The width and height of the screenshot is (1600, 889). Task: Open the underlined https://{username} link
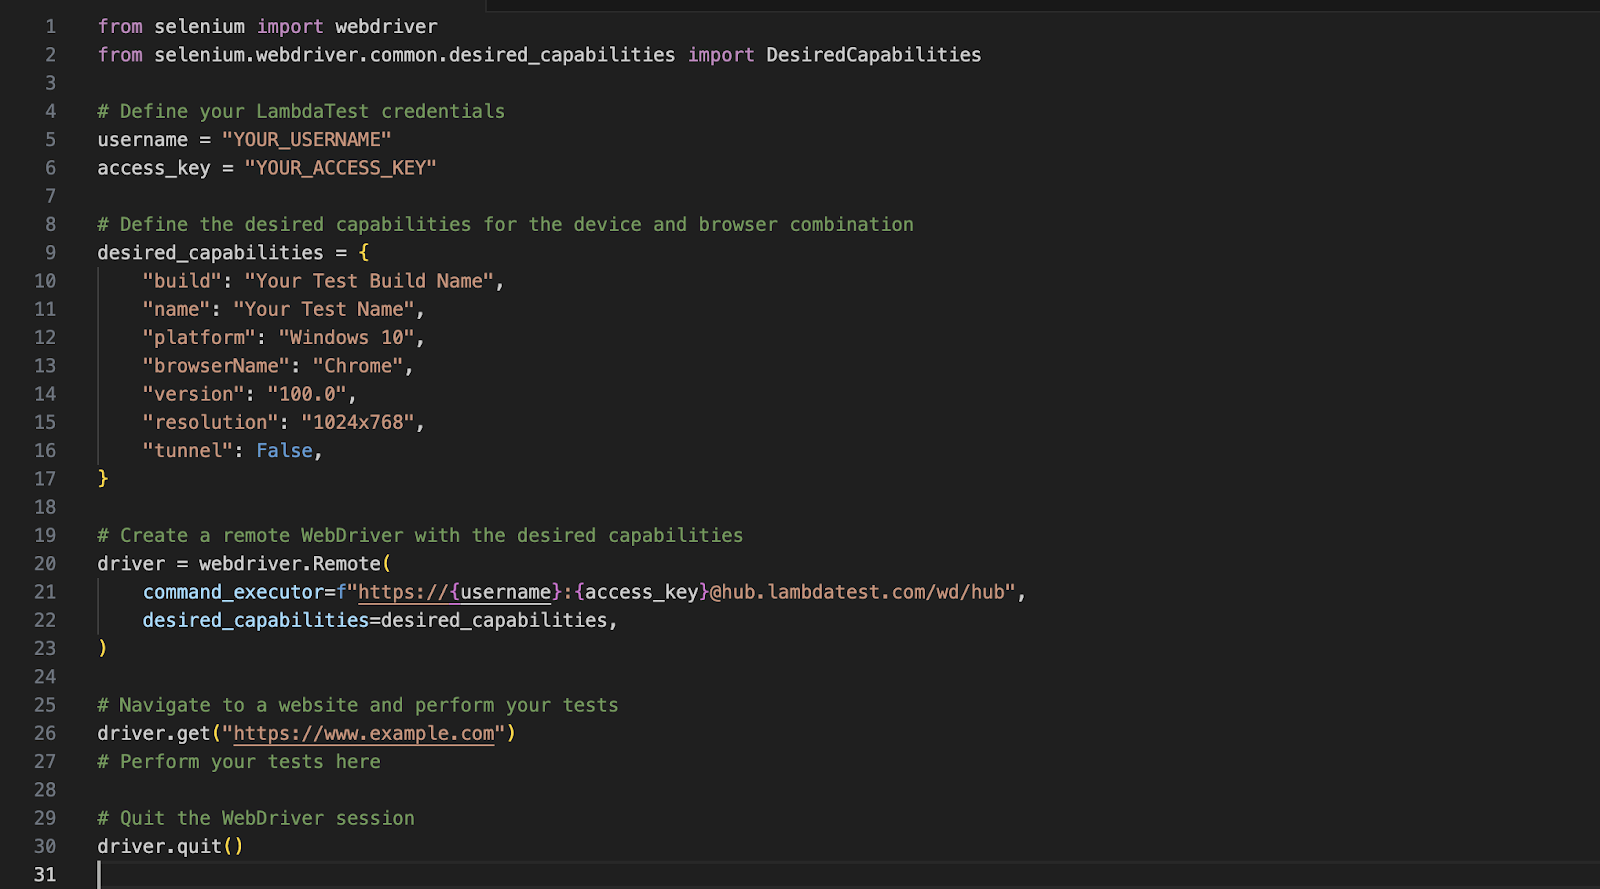point(455,592)
